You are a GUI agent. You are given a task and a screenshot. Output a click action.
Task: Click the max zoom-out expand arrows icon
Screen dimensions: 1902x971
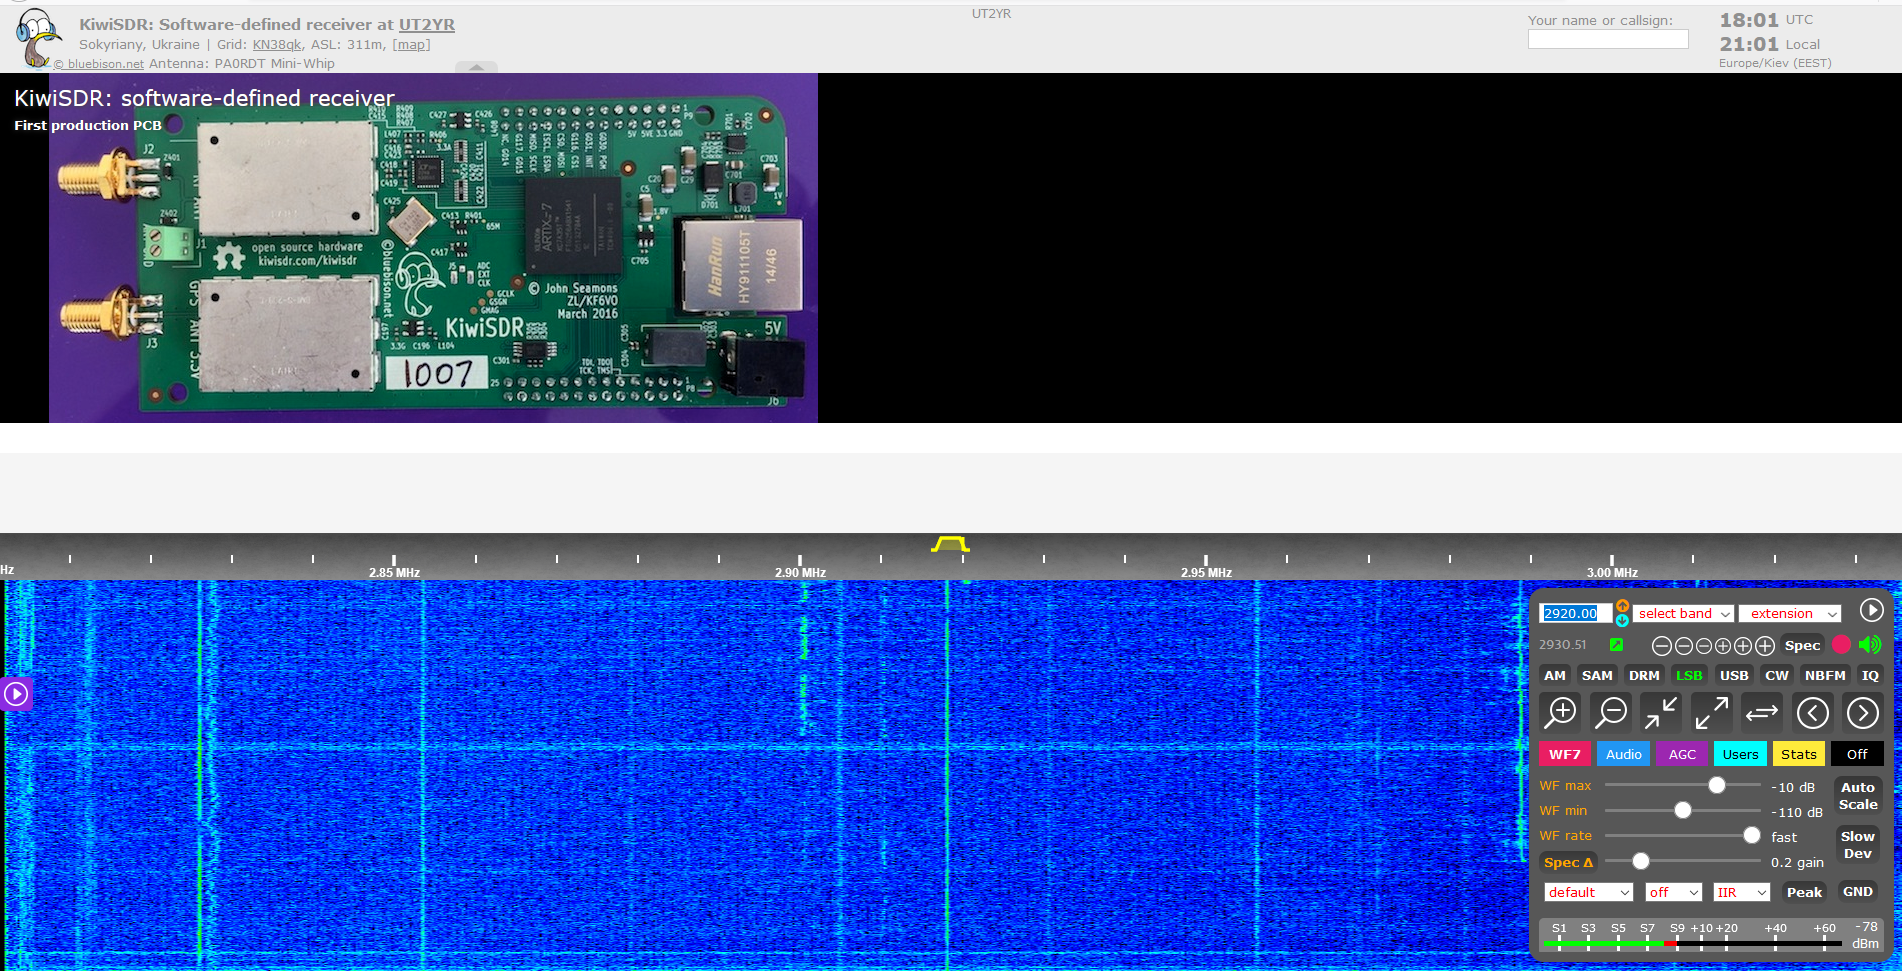tap(1711, 712)
